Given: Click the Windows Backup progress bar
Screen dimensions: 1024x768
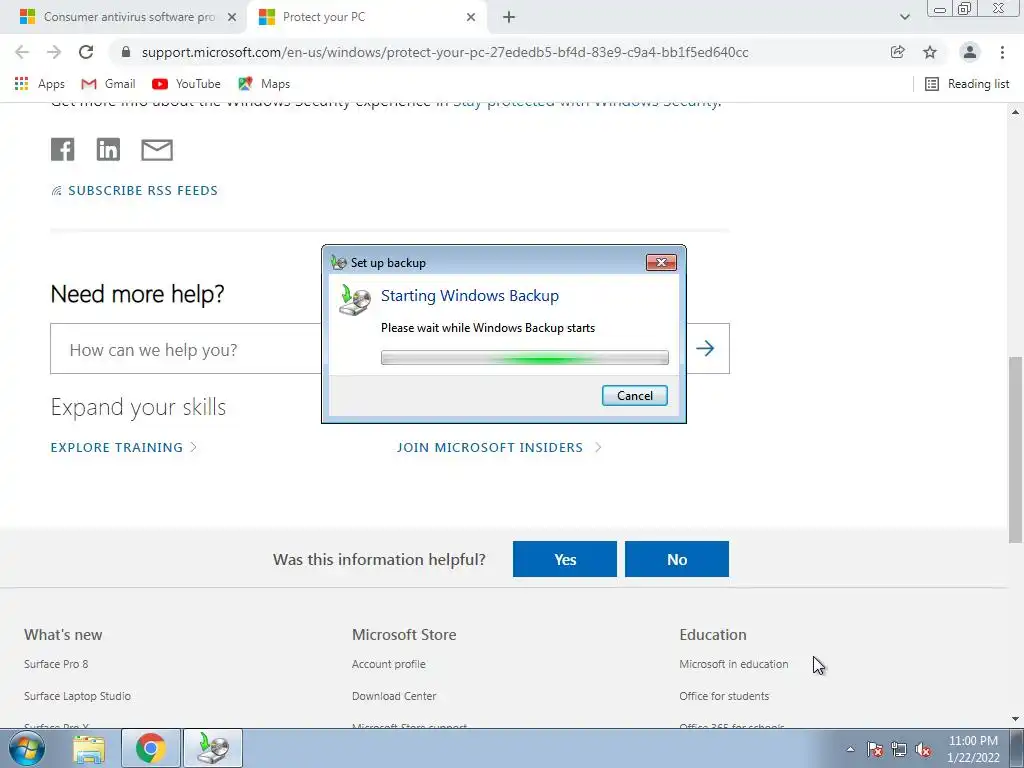Looking at the screenshot, I should (524, 358).
